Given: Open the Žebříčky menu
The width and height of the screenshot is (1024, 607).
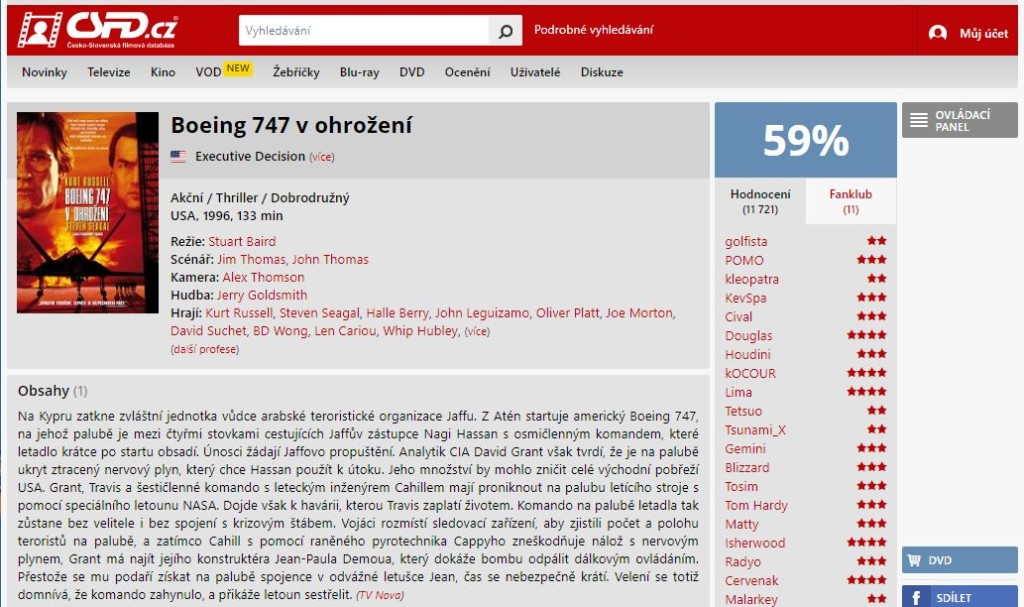Looking at the screenshot, I should 296,72.
